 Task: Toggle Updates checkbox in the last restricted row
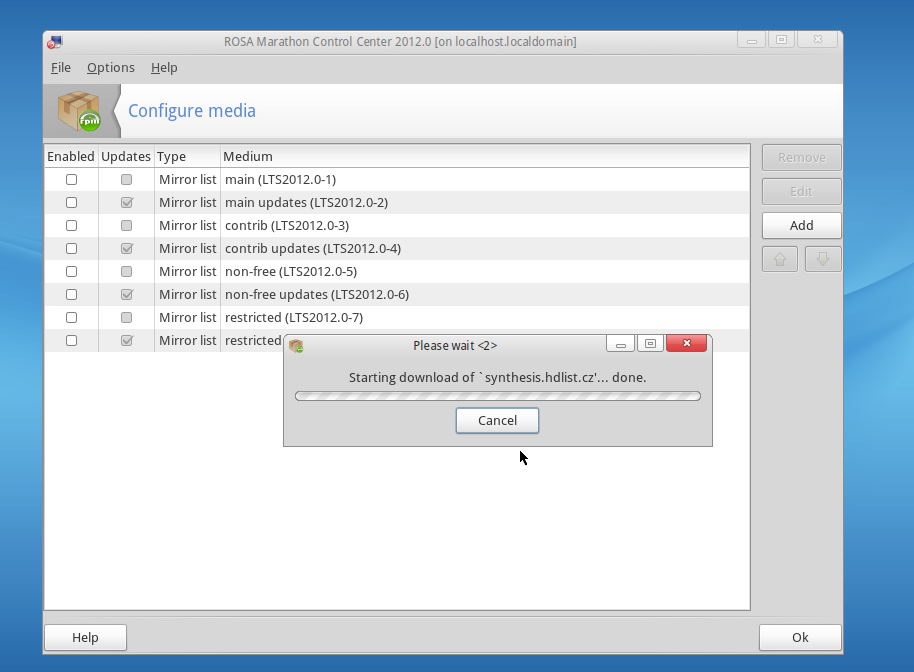click(126, 340)
